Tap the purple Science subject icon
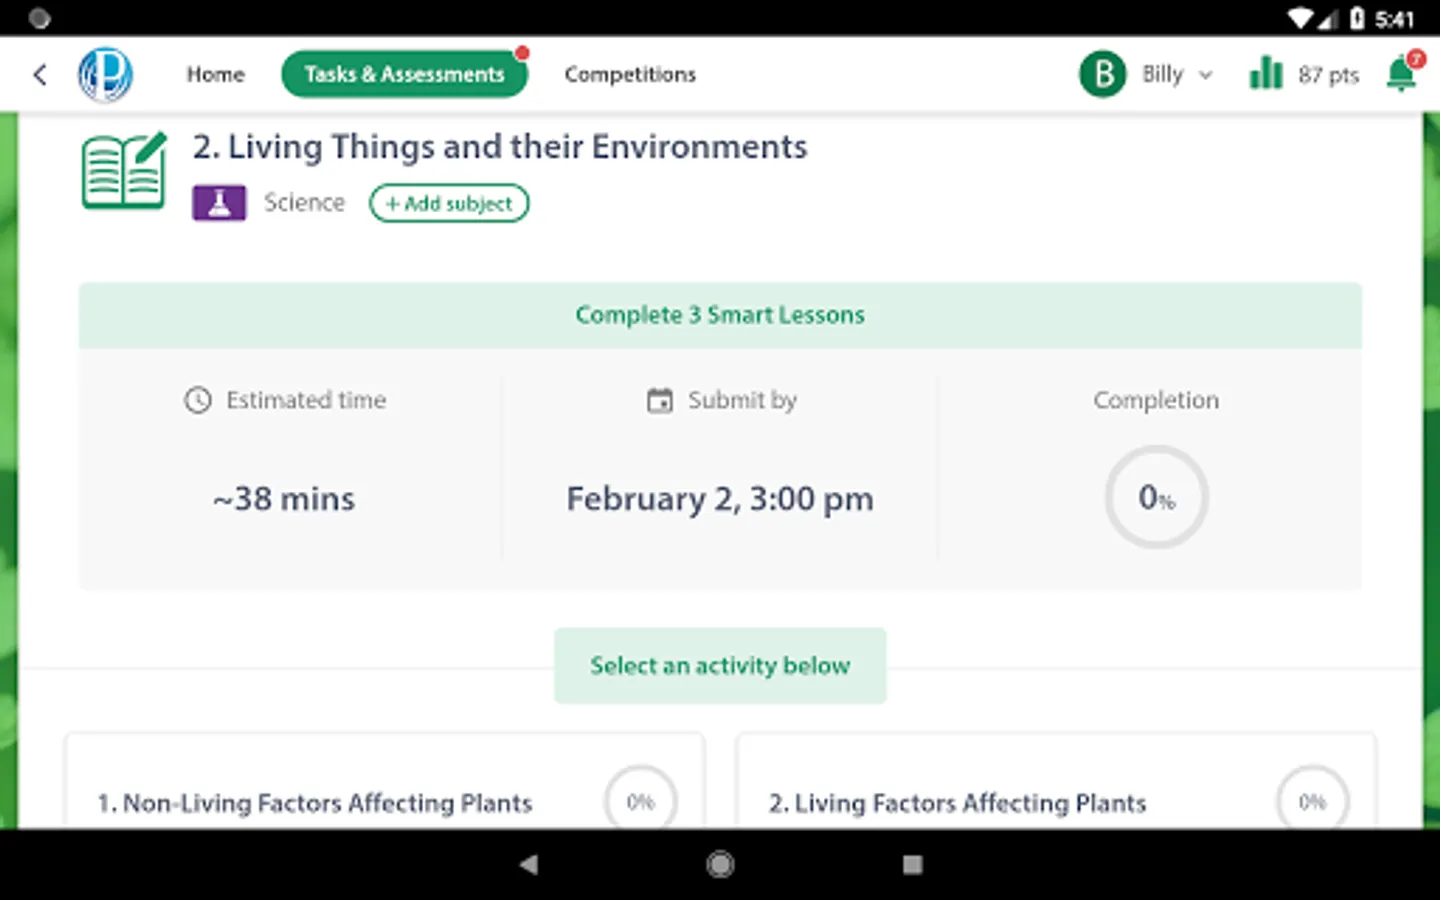Screen dimensions: 1440x900 (219, 203)
